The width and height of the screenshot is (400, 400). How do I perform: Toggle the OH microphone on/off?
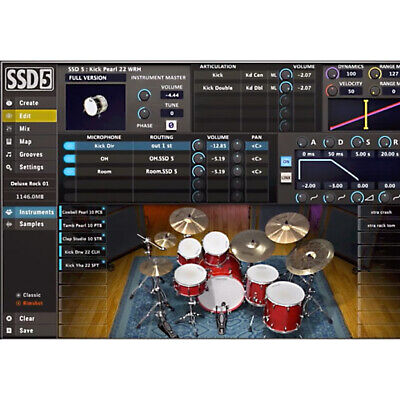pyautogui.click(x=69, y=159)
